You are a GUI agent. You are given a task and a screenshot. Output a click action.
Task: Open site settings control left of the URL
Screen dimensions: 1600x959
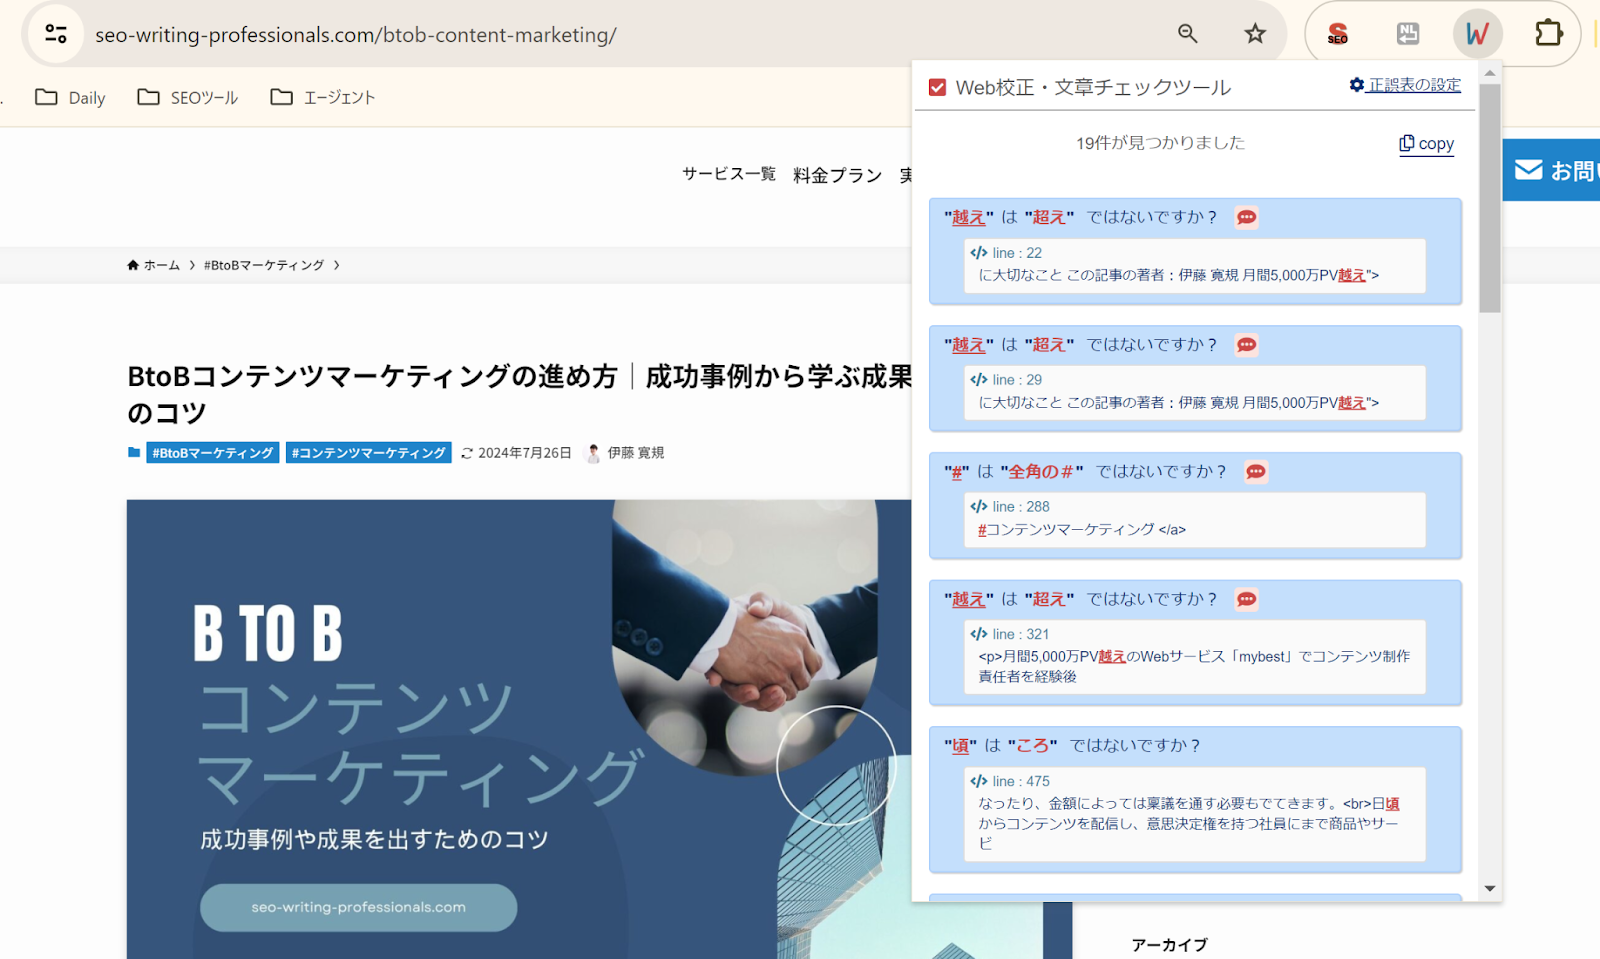55,33
